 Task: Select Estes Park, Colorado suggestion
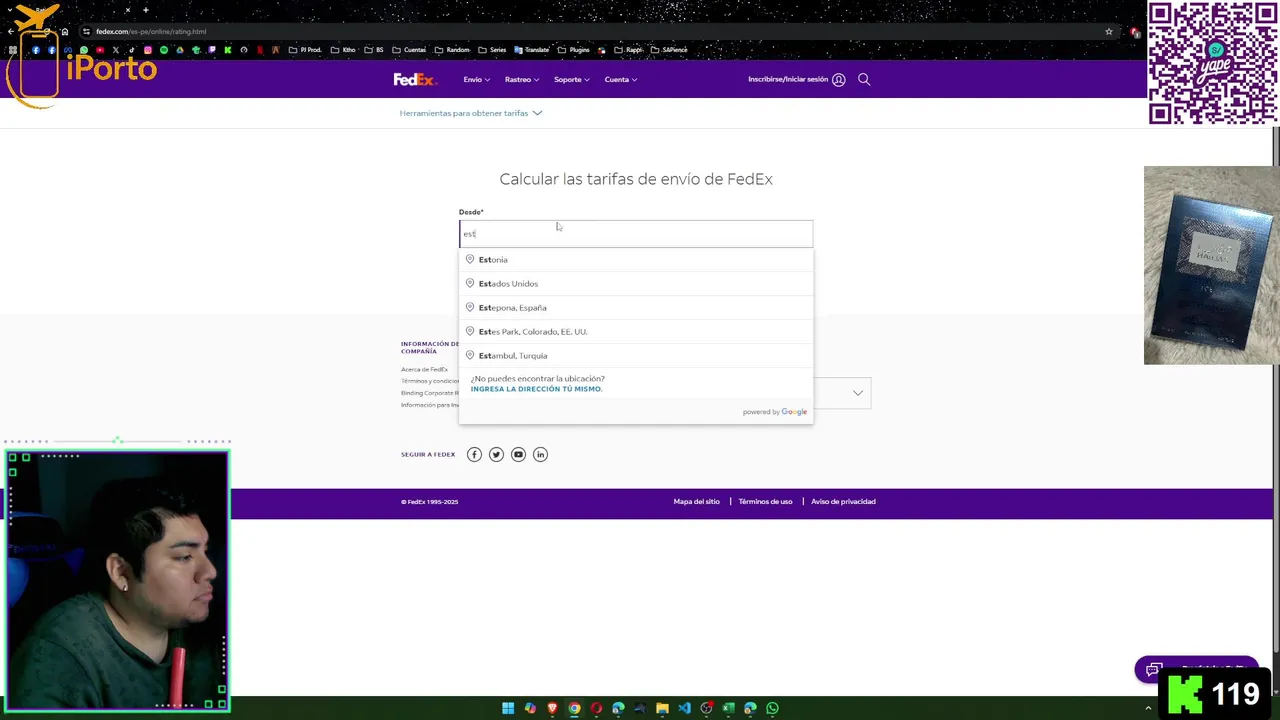point(636,331)
